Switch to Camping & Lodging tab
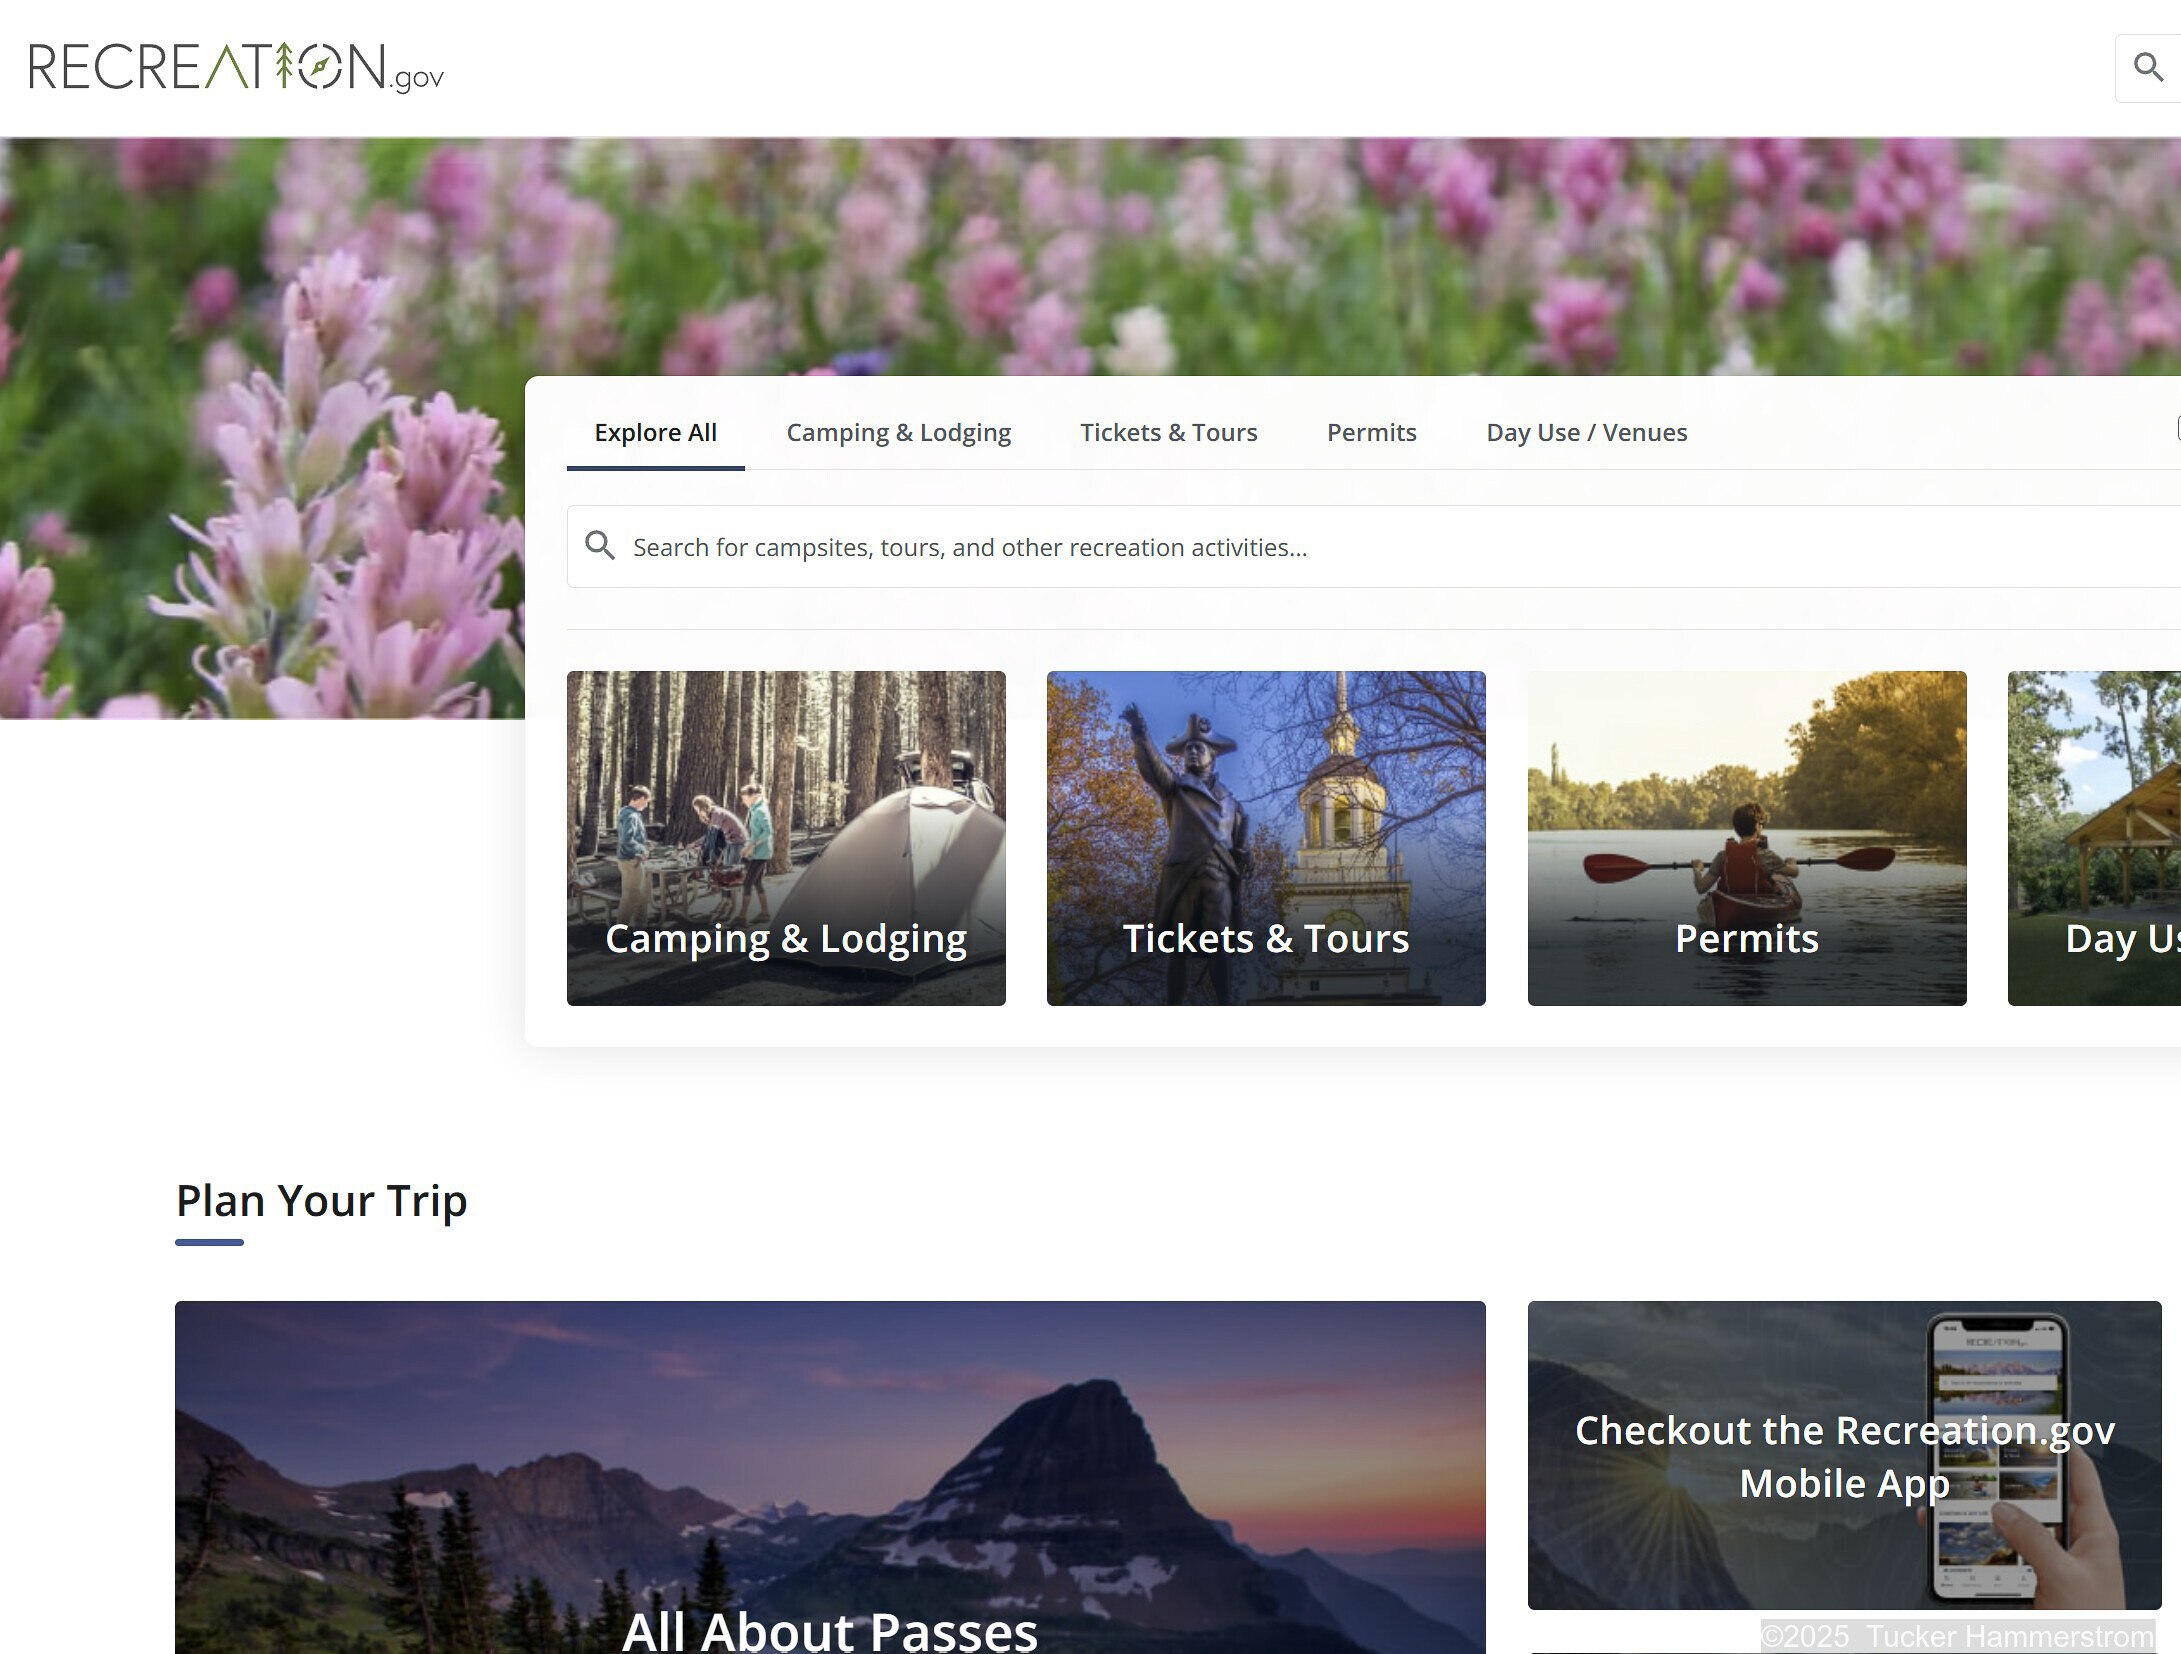2181x1654 pixels. click(898, 432)
